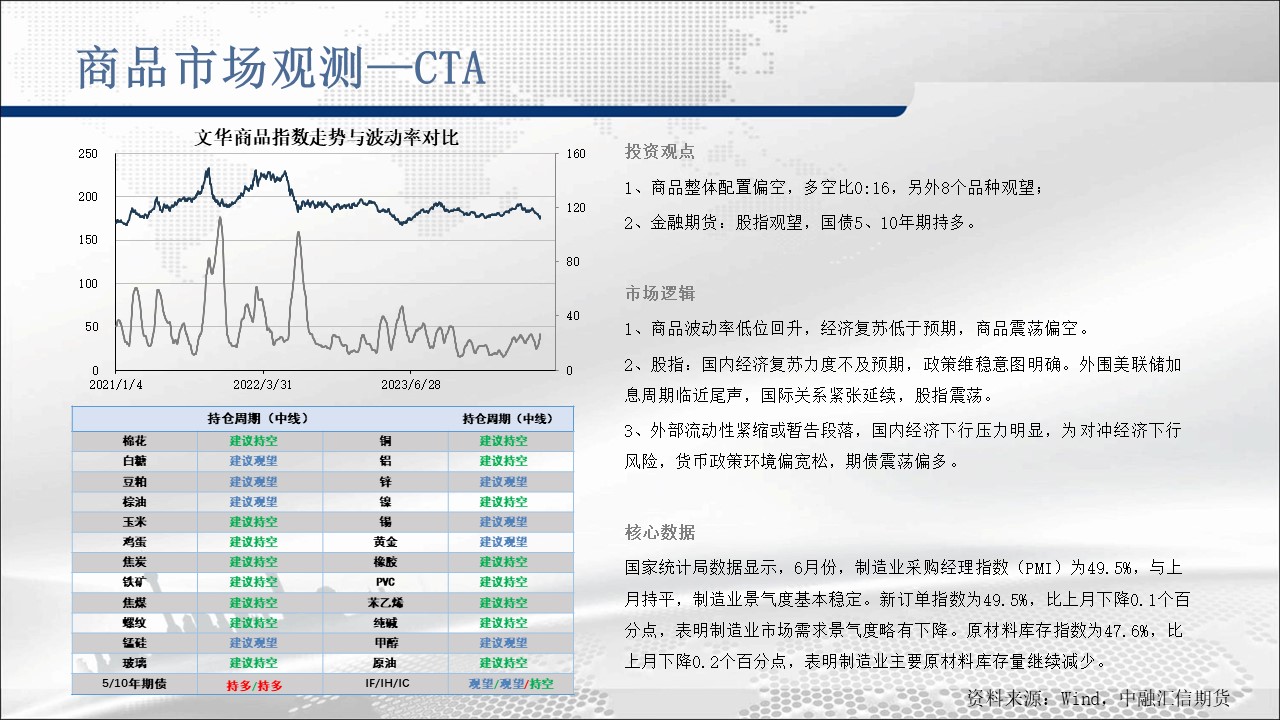The image size is (1280, 720).
Task: Select the PVC cell in the table
Action: tap(385, 582)
